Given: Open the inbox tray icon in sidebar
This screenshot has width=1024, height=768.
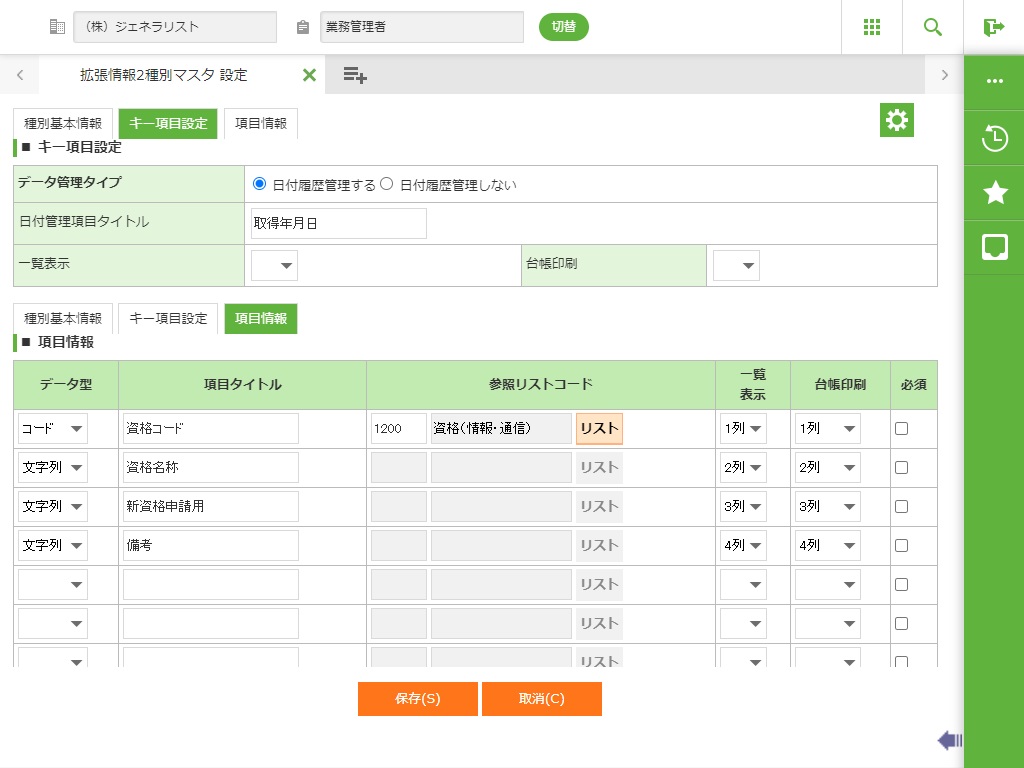Looking at the screenshot, I should (x=994, y=247).
